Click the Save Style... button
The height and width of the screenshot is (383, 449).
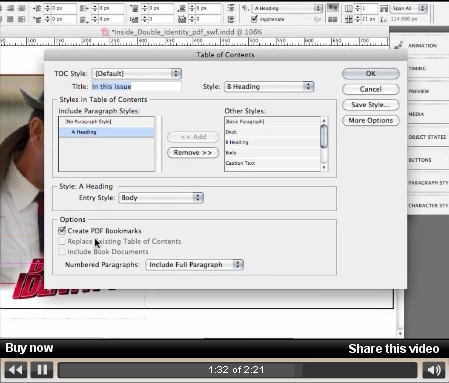tap(371, 105)
